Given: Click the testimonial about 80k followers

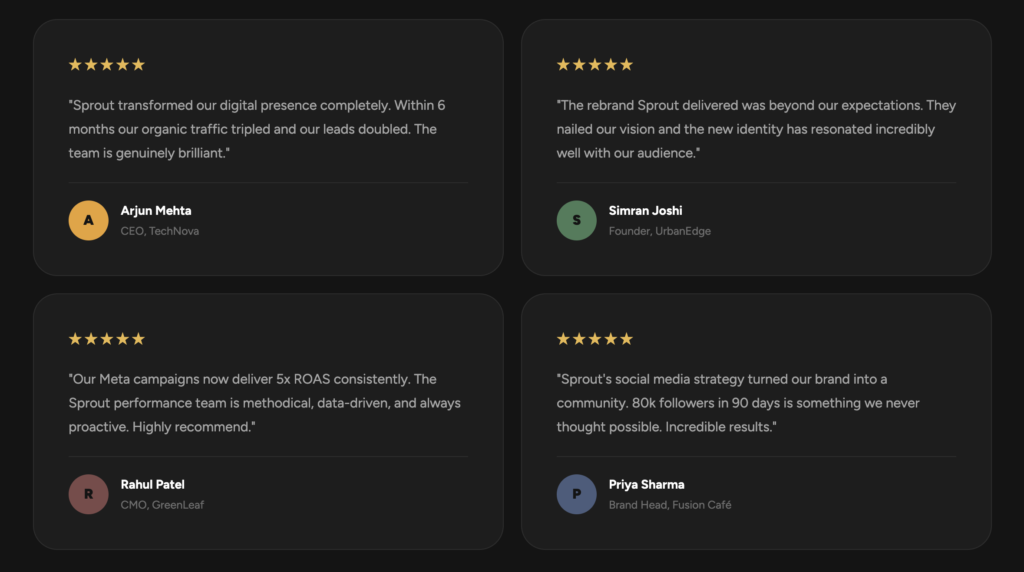Looking at the screenshot, I should click(736, 403).
